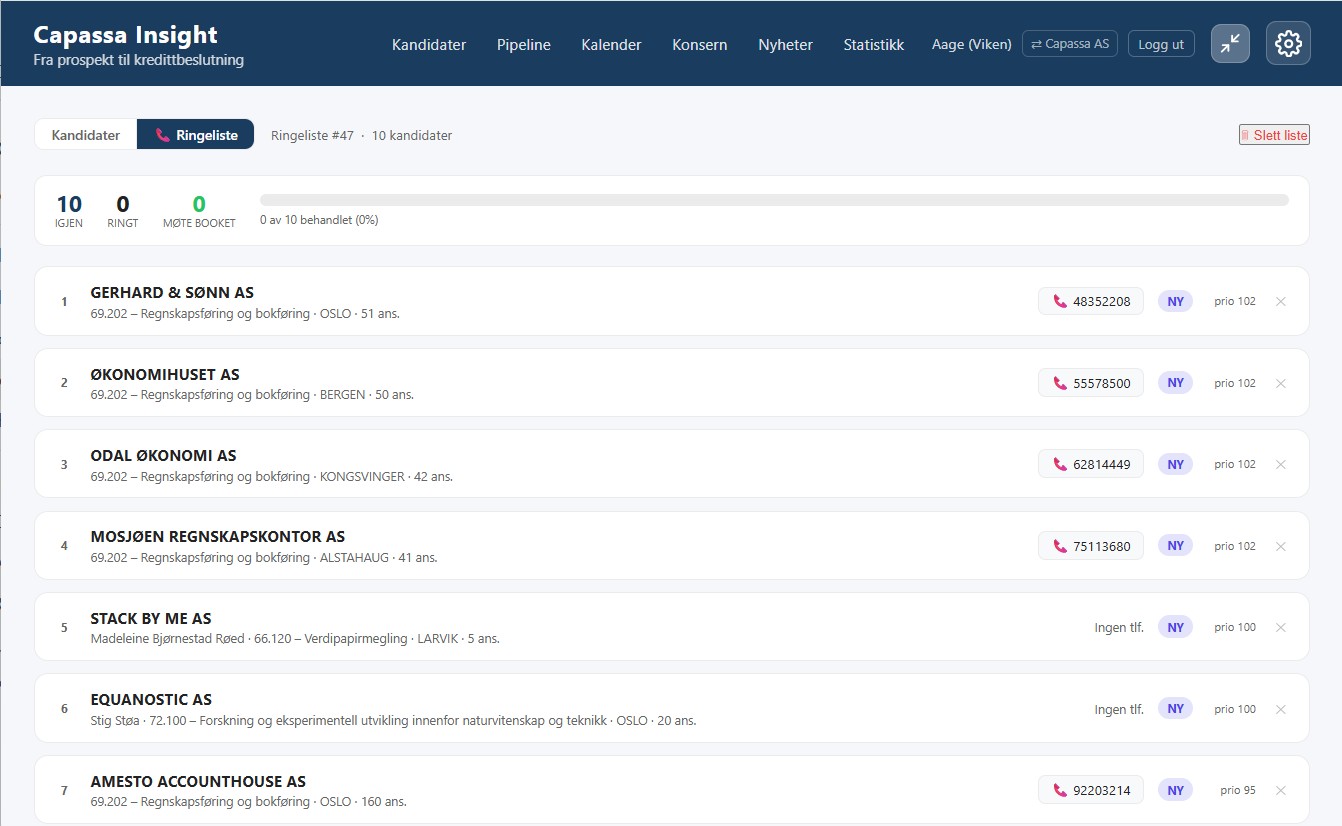Click NY status badge for AMESTO ACCOUNTHOUSE AS
The width and height of the screenshot is (1342, 826).
pyautogui.click(x=1175, y=790)
